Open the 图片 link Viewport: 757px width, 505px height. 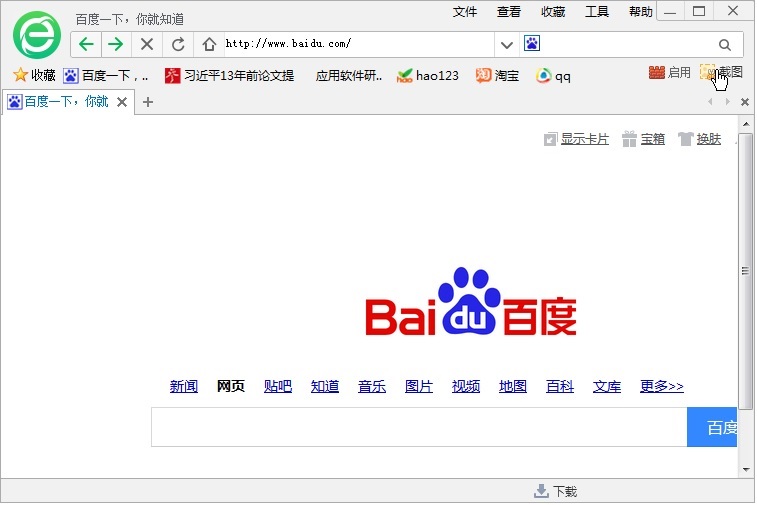(x=419, y=386)
